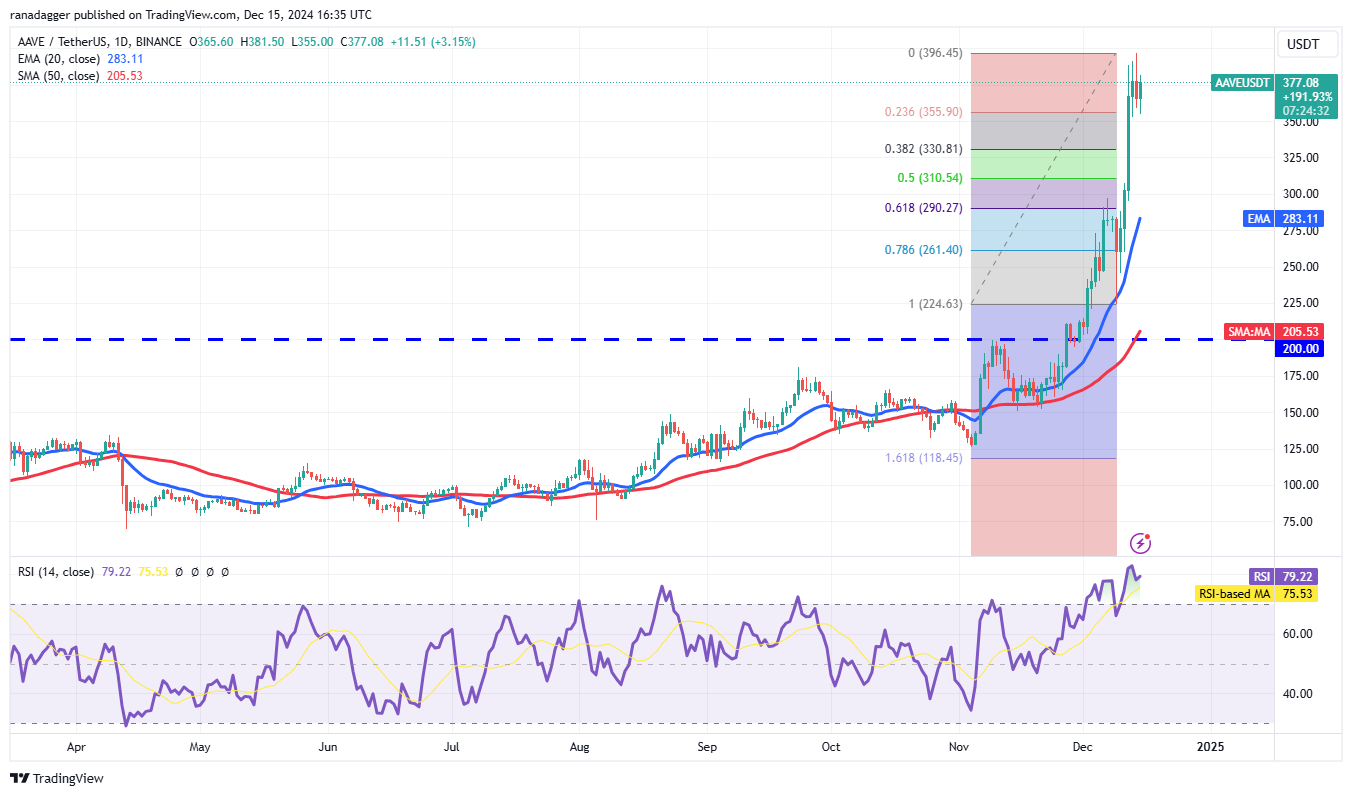Click the RSI (14, close) indicator legend

(59, 572)
